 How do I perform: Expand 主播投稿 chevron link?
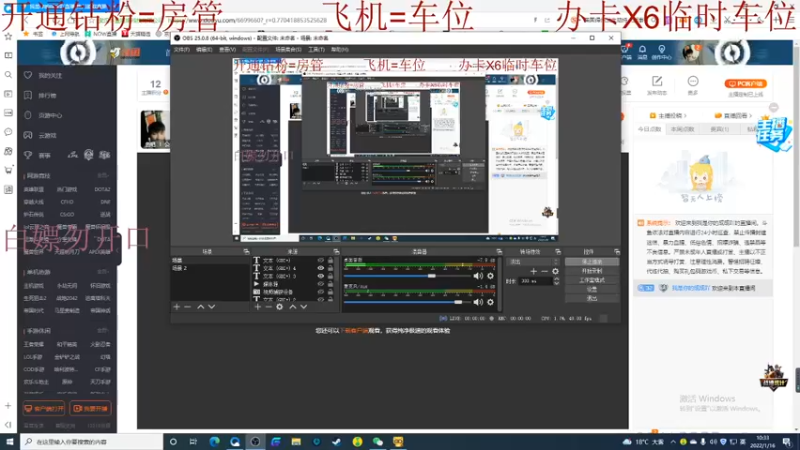[668, 116]
